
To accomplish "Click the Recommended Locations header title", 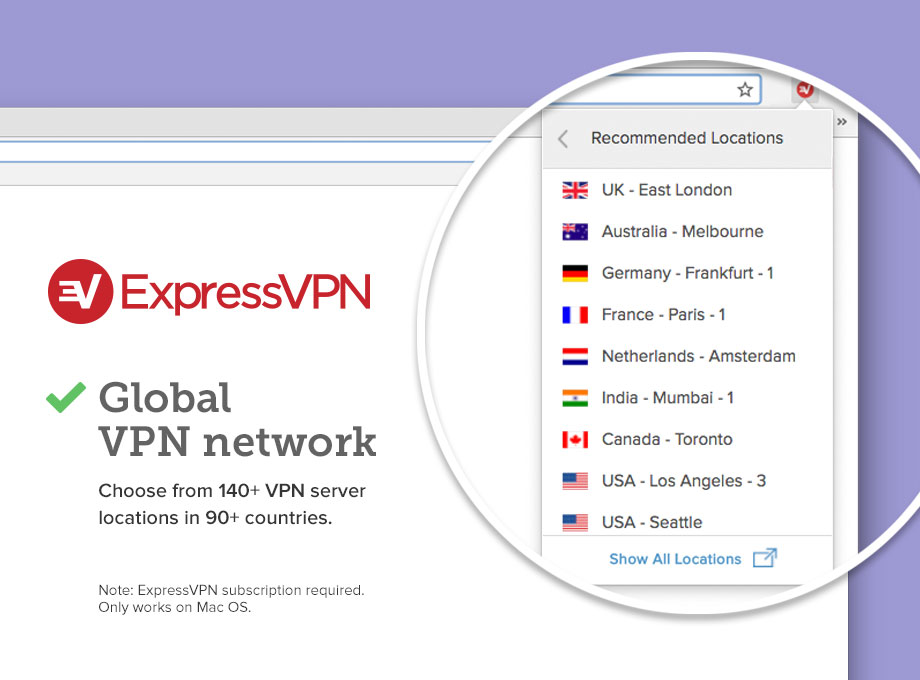I will click(x=687, y=138).
